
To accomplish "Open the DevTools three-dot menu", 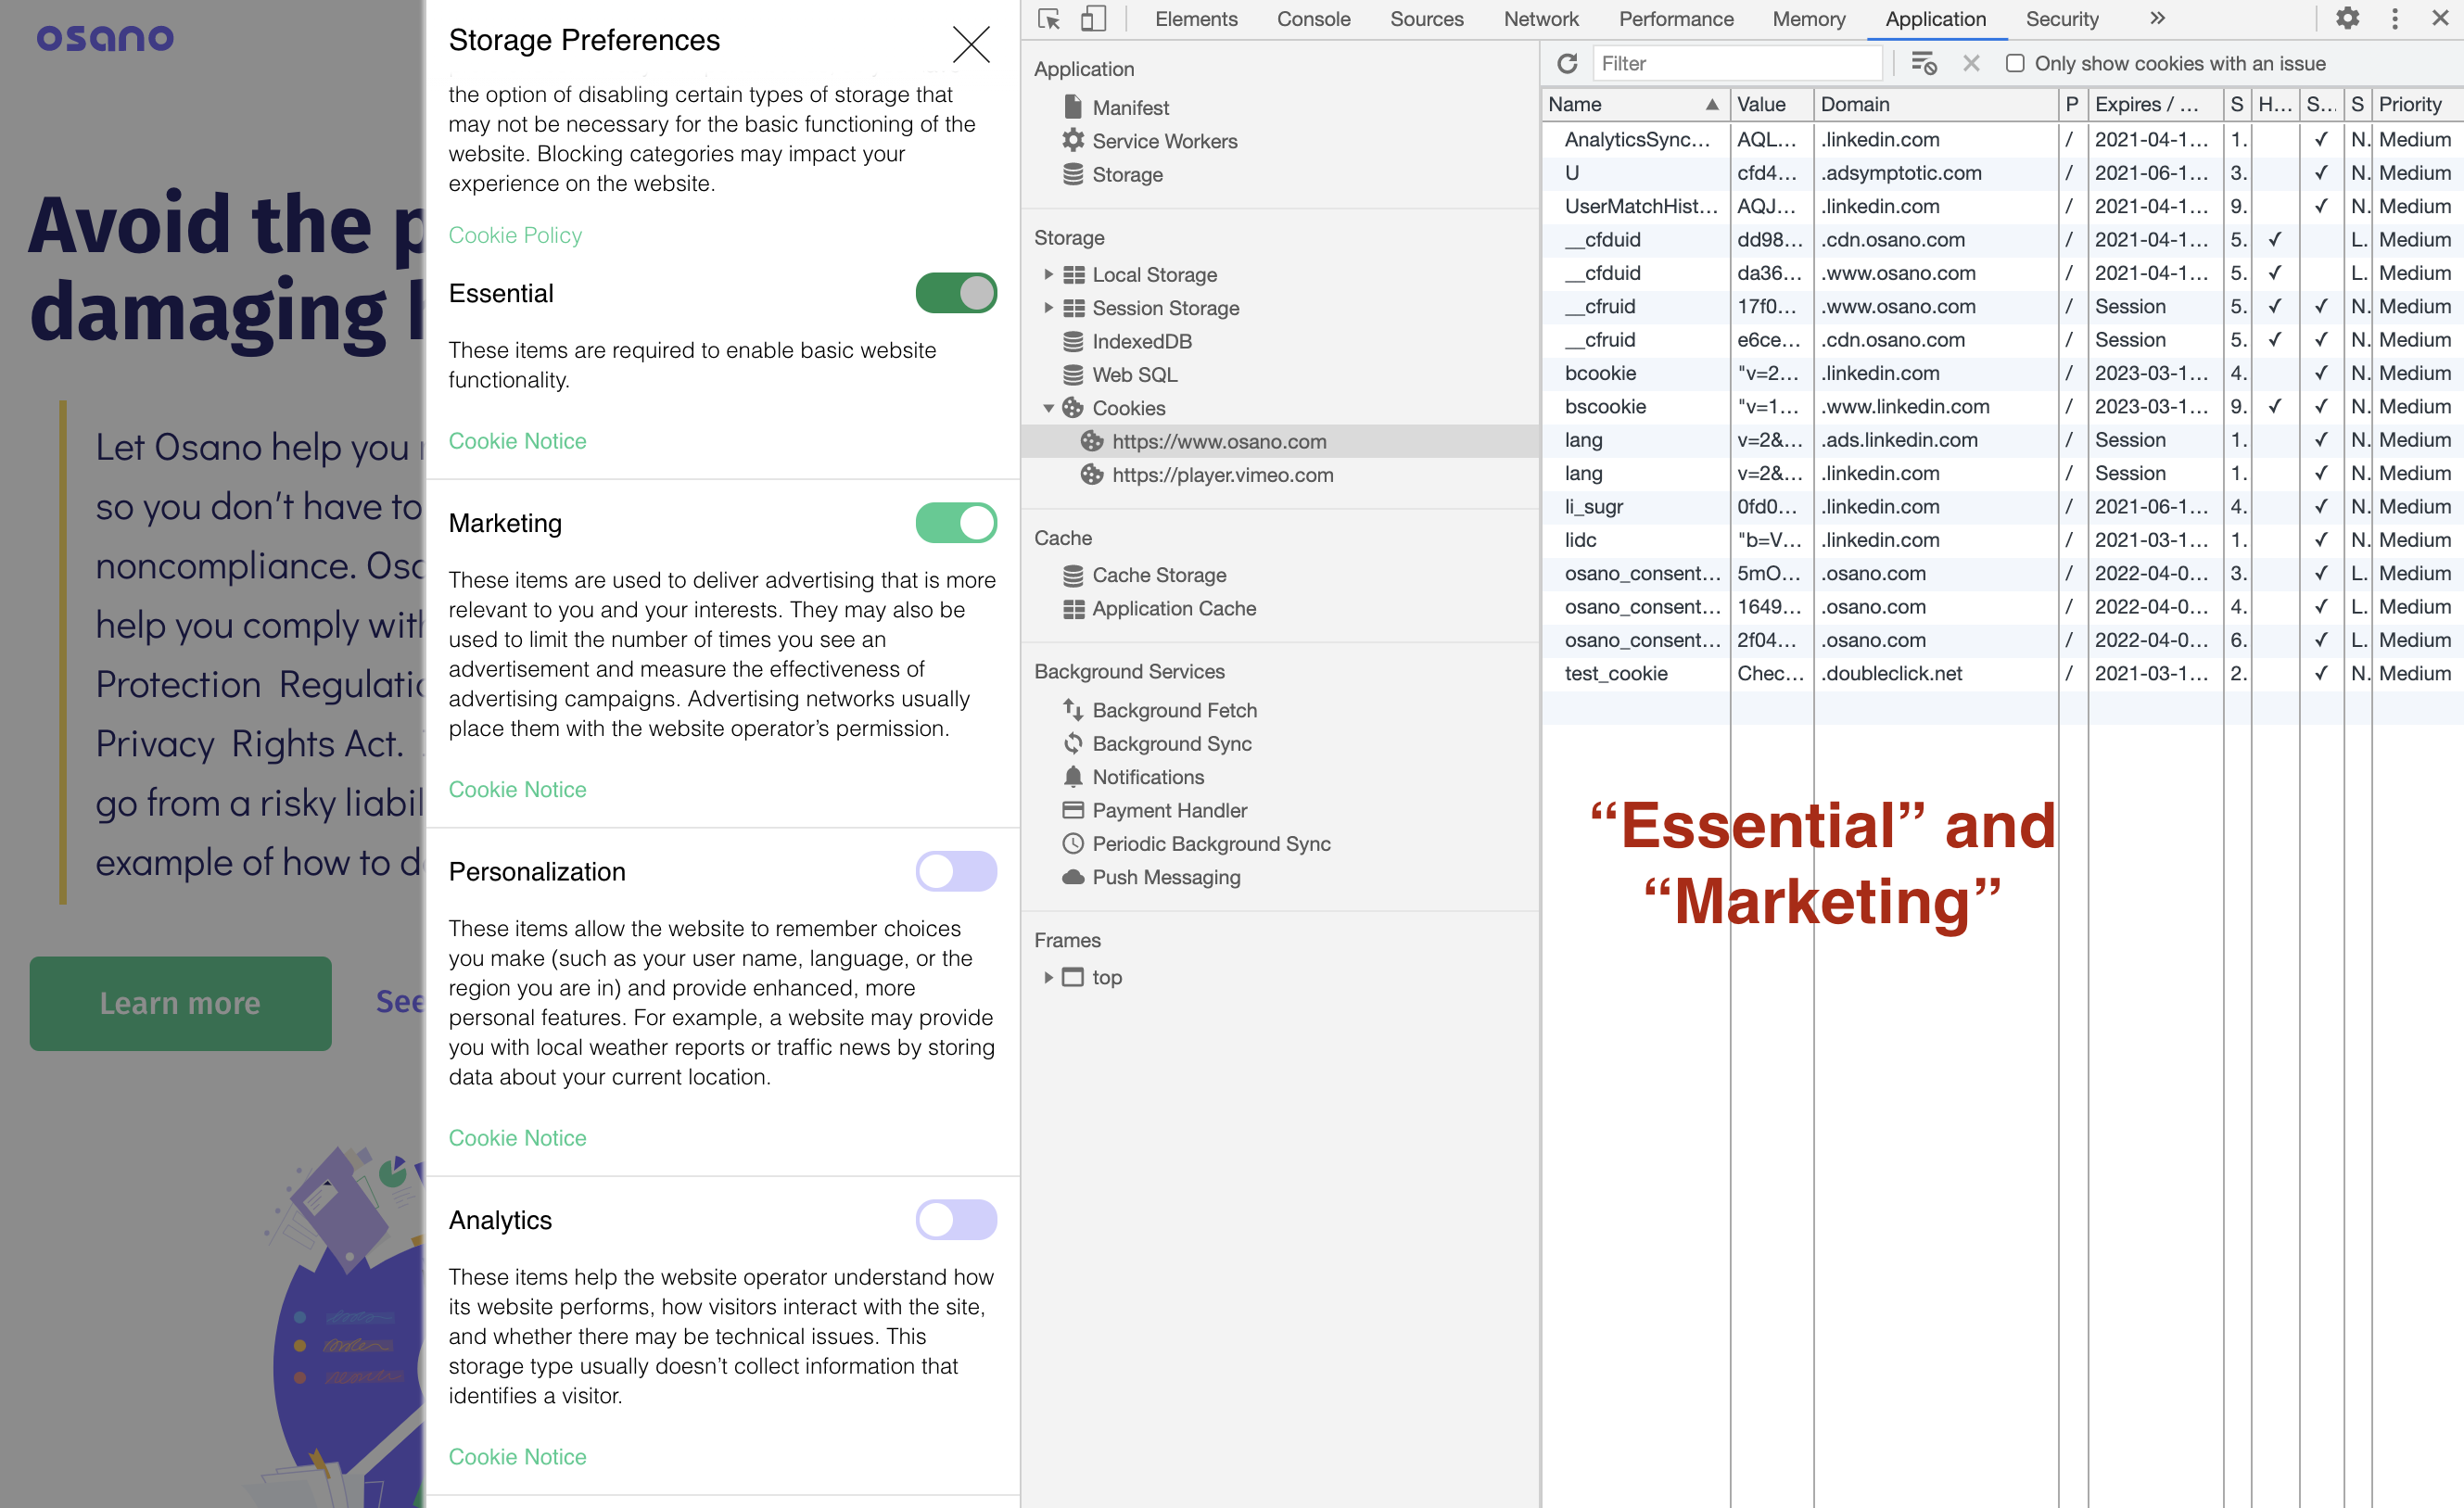I will (2395, 19).
